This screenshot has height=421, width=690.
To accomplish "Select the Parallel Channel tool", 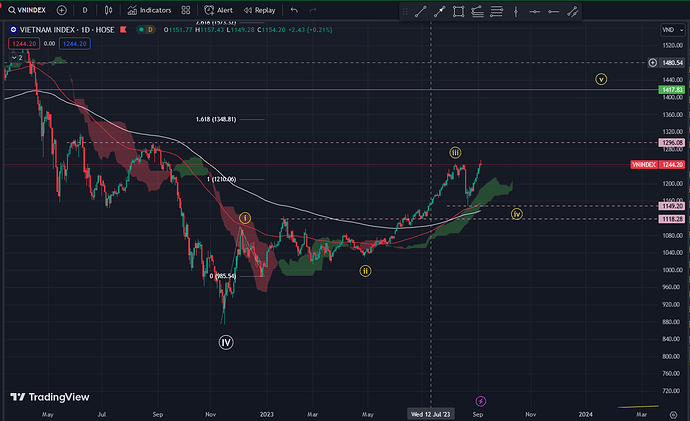I will click(x=573, y=11).
